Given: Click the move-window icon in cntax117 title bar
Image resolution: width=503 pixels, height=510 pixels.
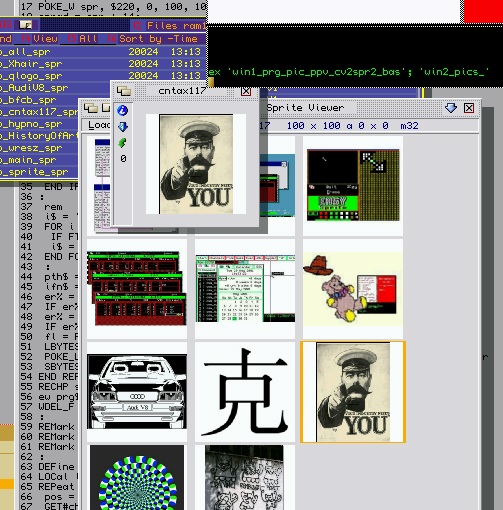Looking at the screenshot, I should pos(124,91).
